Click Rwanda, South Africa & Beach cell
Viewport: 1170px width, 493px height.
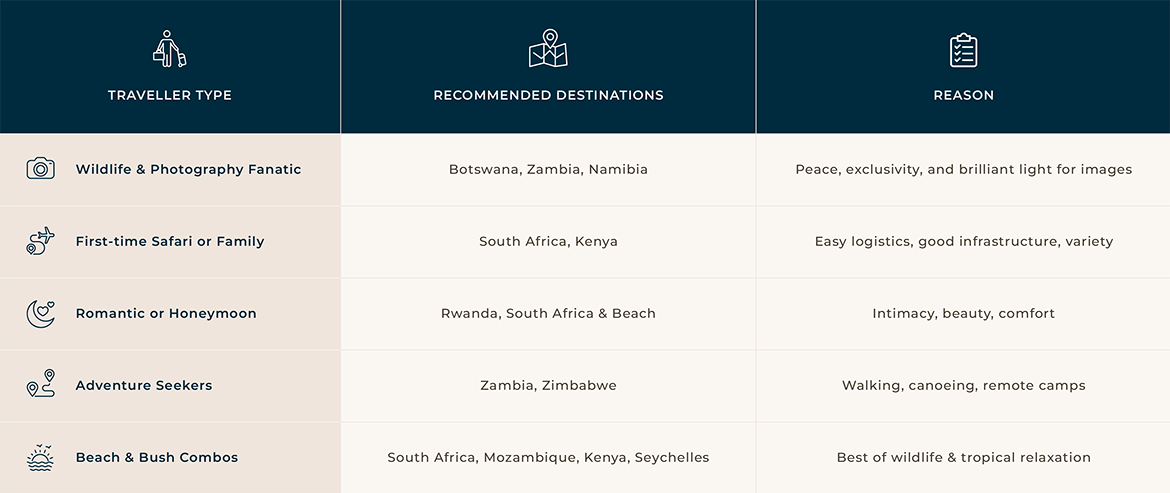(548, 314)
